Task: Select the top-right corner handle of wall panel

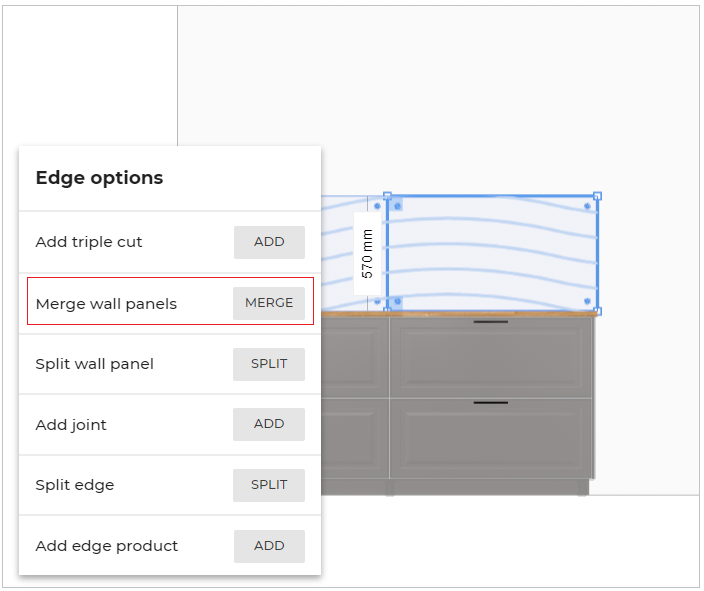Action: [597, 196]
